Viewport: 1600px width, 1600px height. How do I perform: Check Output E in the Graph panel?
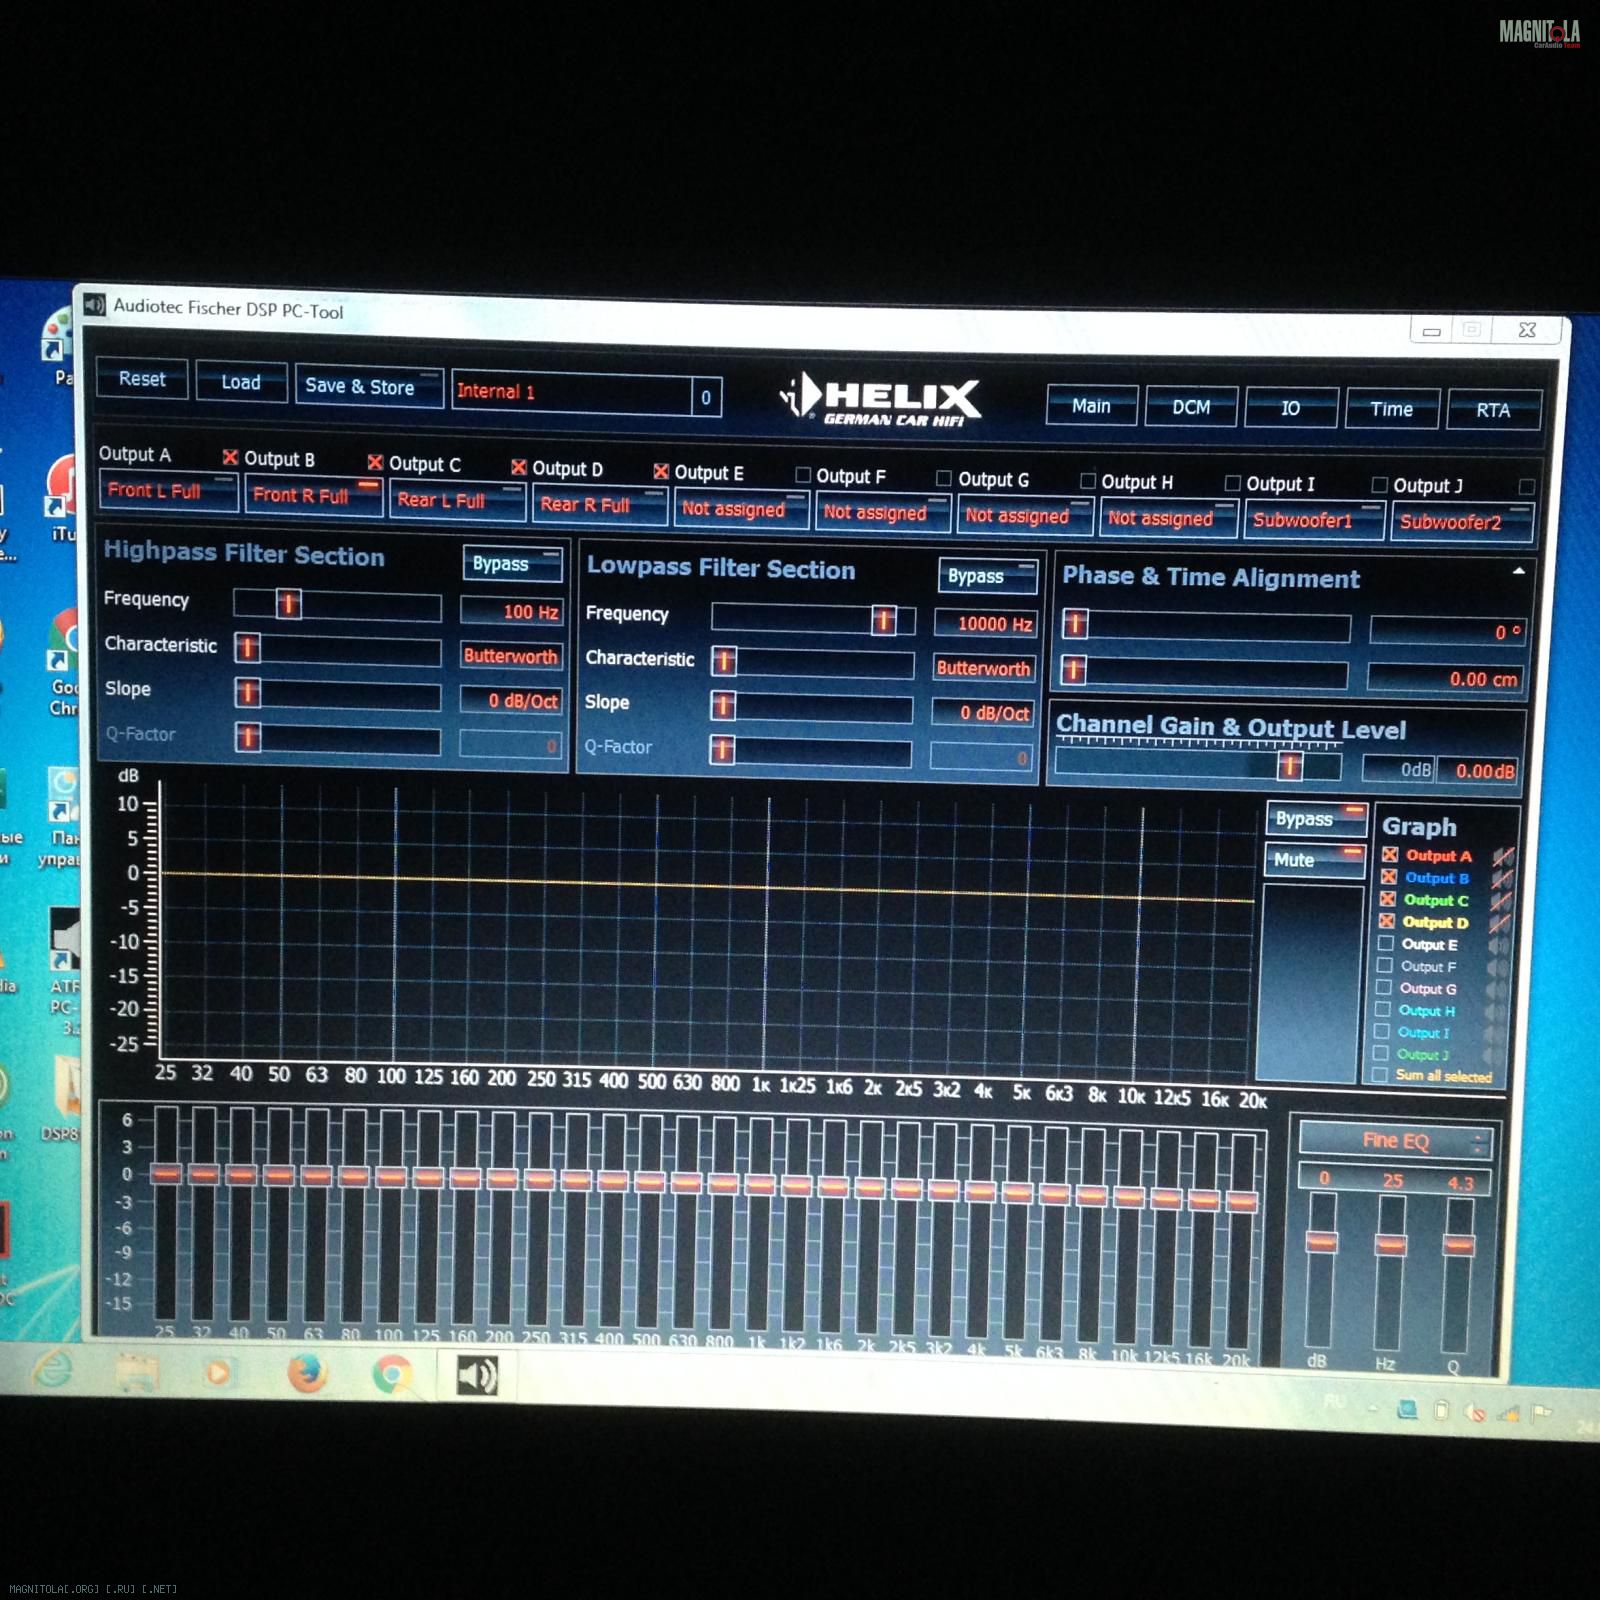[x=1386, y=942]
